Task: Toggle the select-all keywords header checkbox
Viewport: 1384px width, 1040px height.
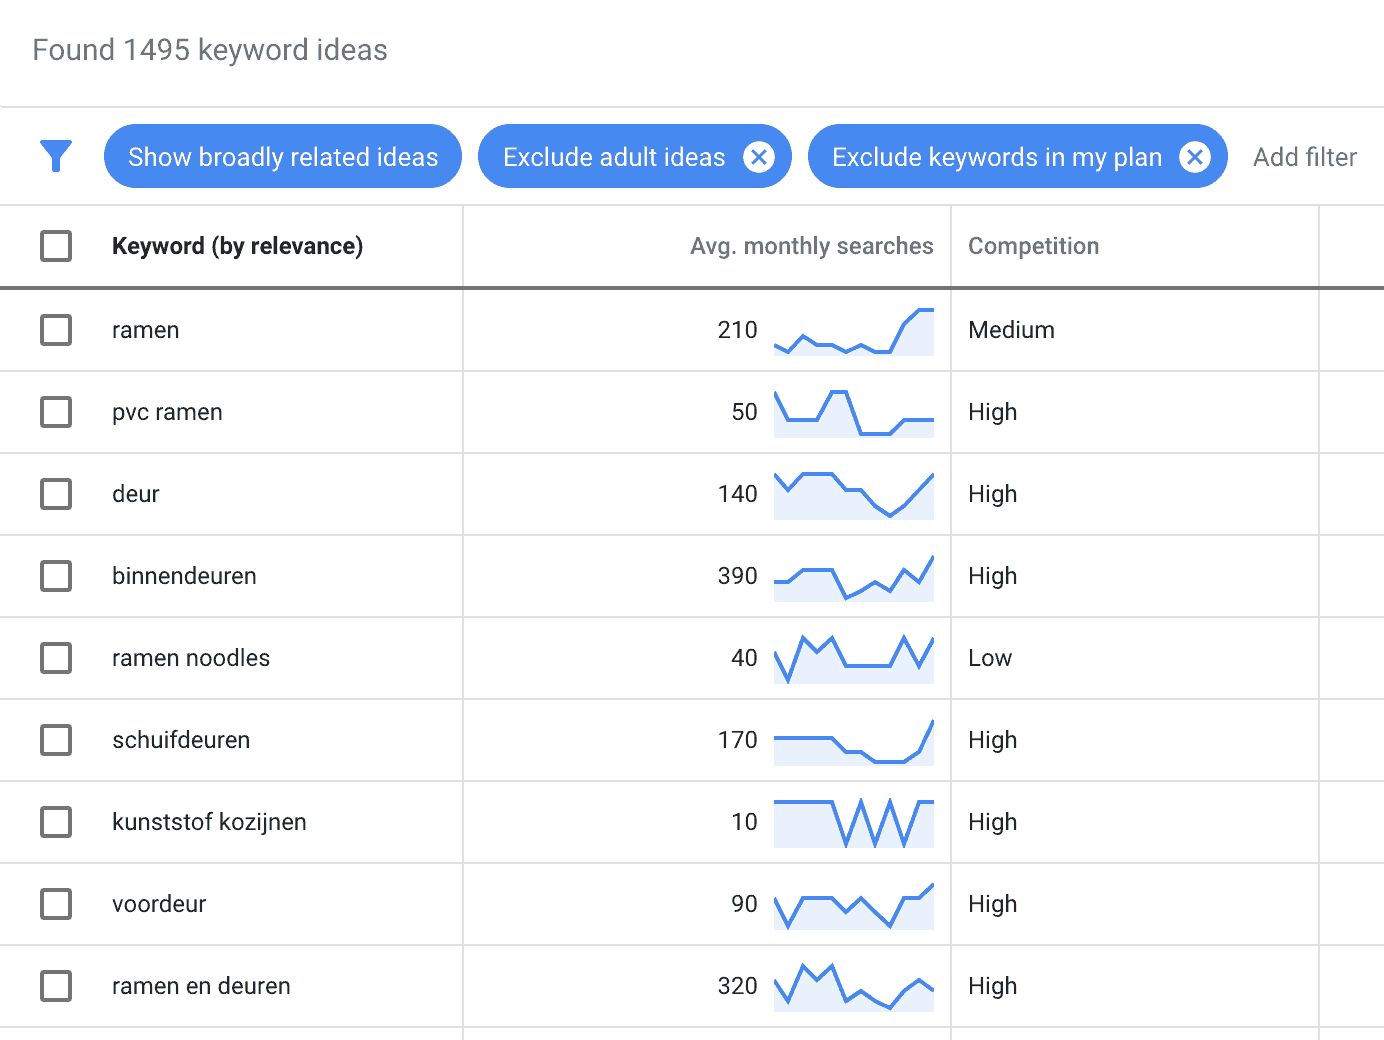Action: [56, 246]
